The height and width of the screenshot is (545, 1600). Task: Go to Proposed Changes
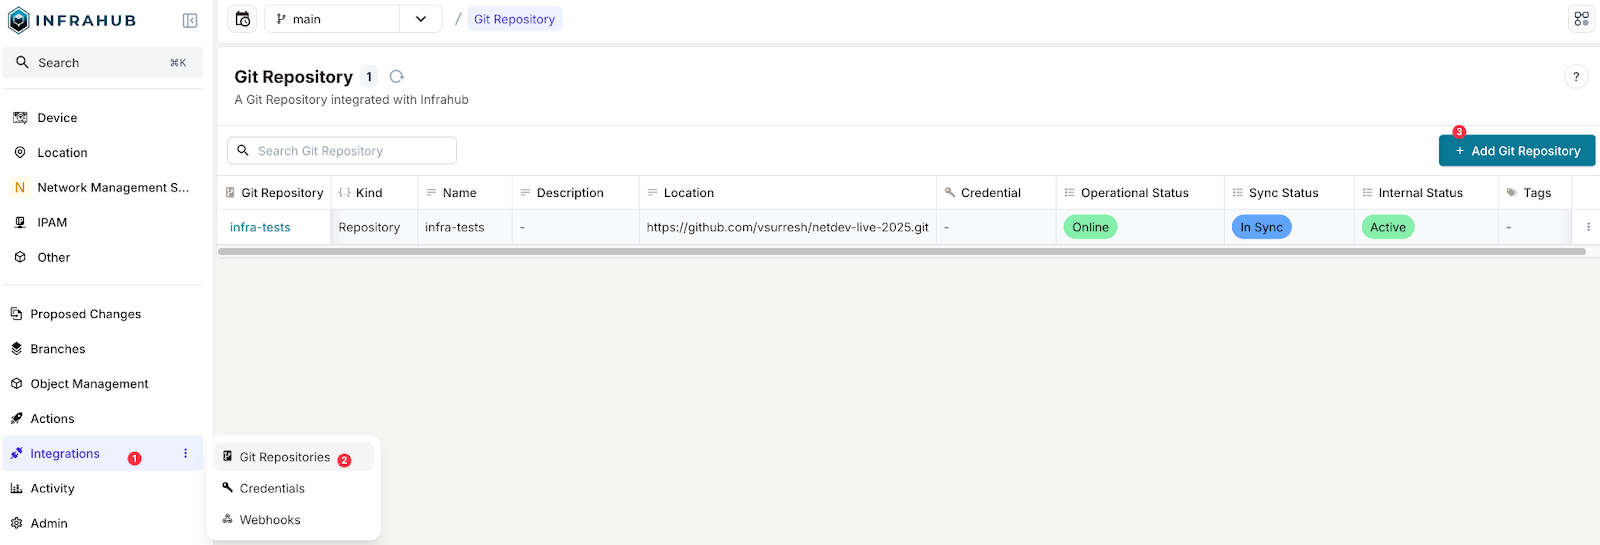click(103, 314)
